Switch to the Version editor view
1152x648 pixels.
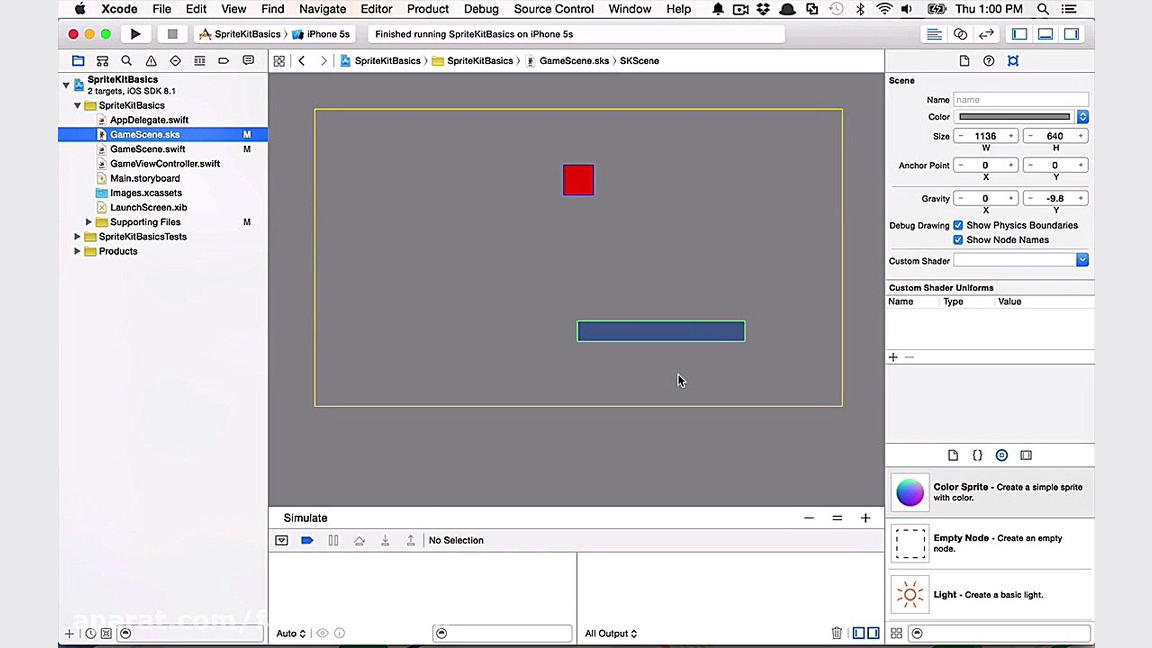[x=986, y=34]
